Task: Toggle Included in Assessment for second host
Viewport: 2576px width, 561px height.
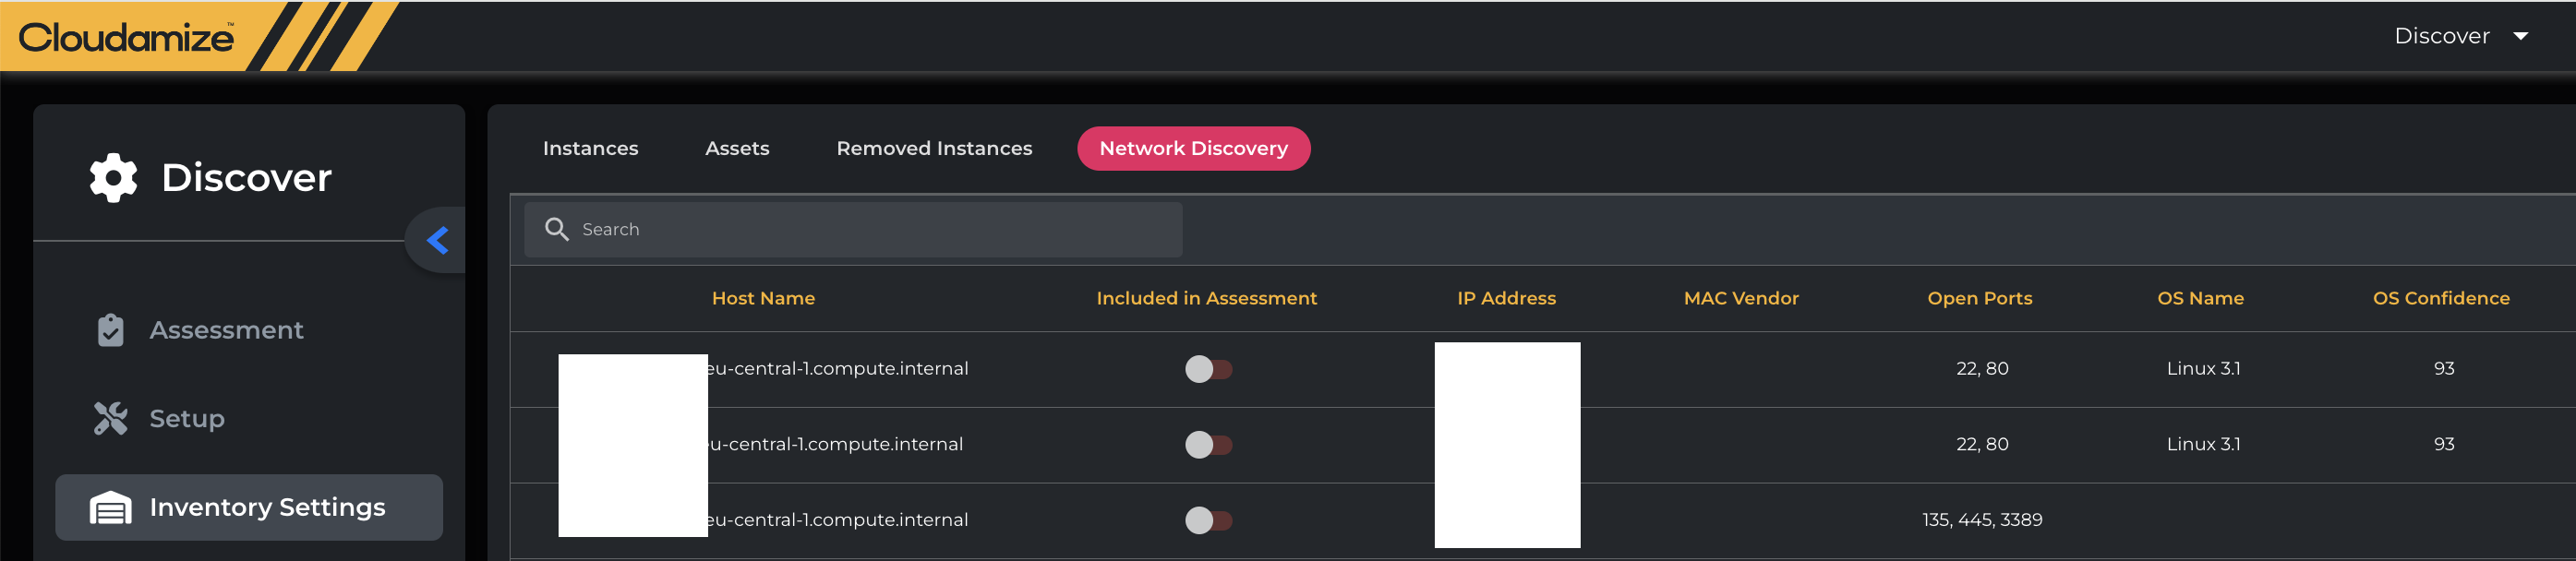Action: click(x=1208, y=444)
